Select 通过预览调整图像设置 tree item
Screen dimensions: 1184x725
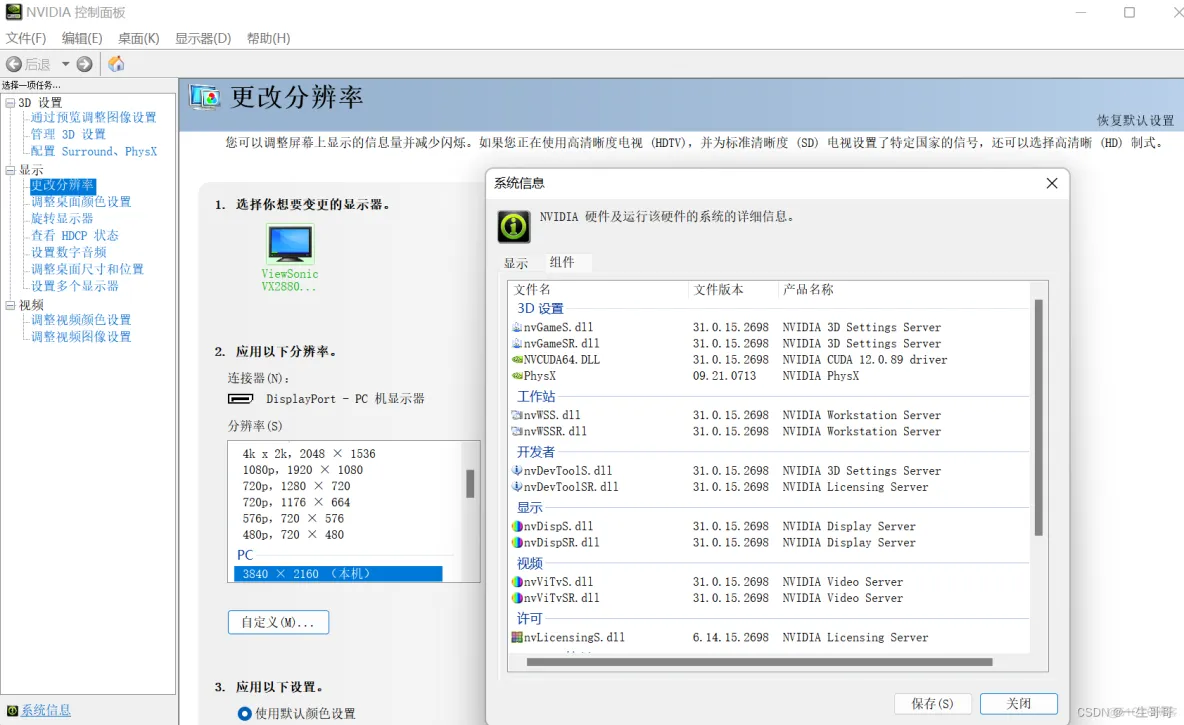(93, 117)
